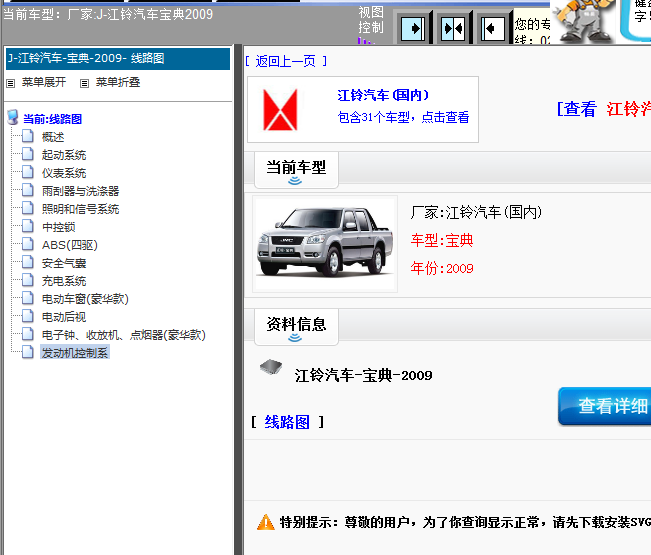The image size is (651, 555).
Task: Click the 当前车型 section tab
Action: pos(296,170)
